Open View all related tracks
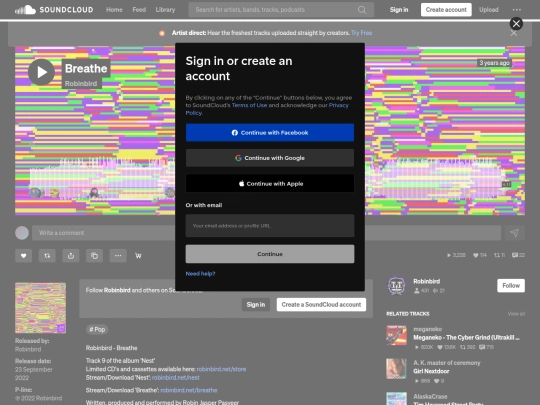The width and height of the screenshot is (540, 405). pos(516,314)
